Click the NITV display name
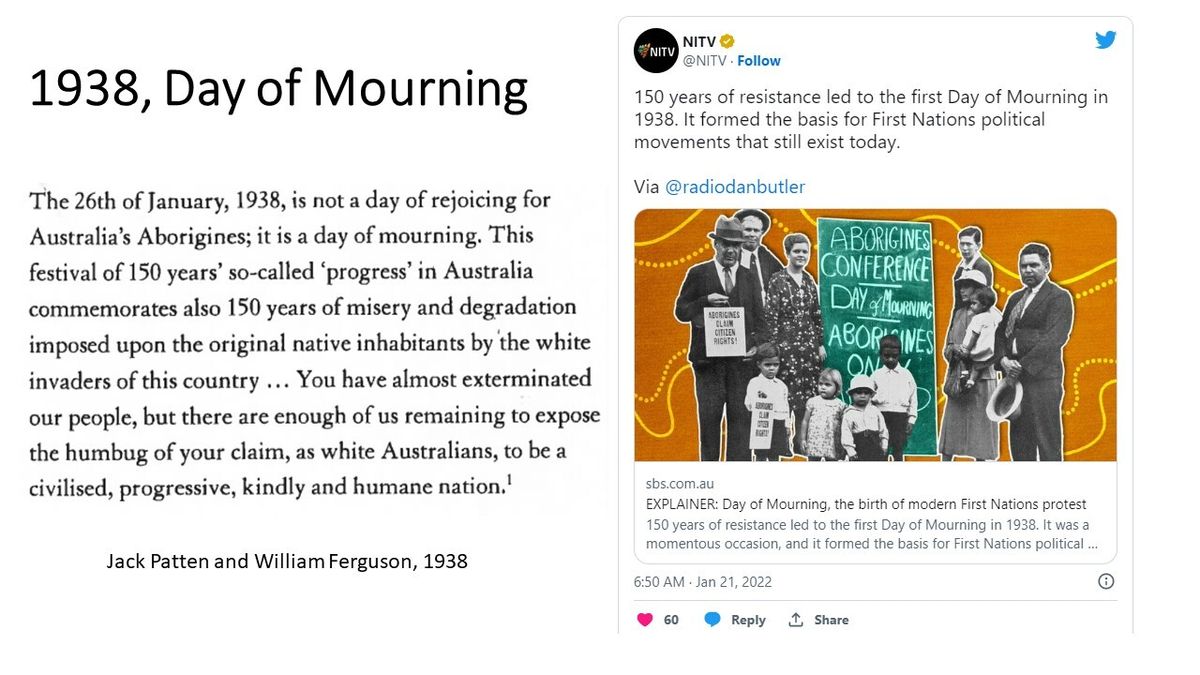The width and height of the screenshot is (1200, 675). [x=699, y=41]
